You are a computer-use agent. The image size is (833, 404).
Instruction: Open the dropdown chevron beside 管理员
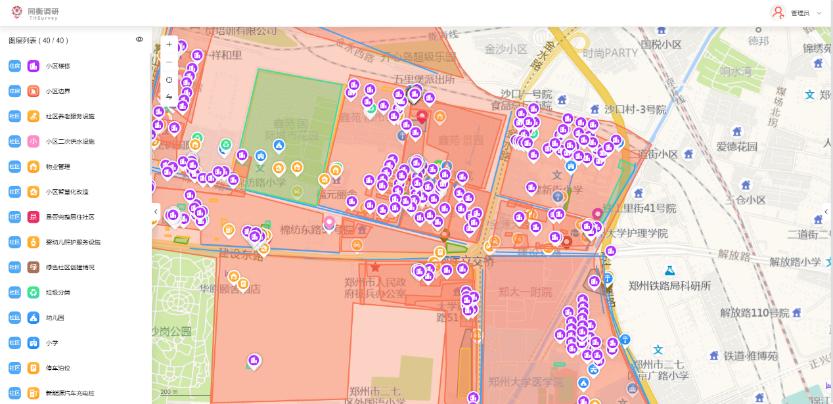(x=817, y=13)
